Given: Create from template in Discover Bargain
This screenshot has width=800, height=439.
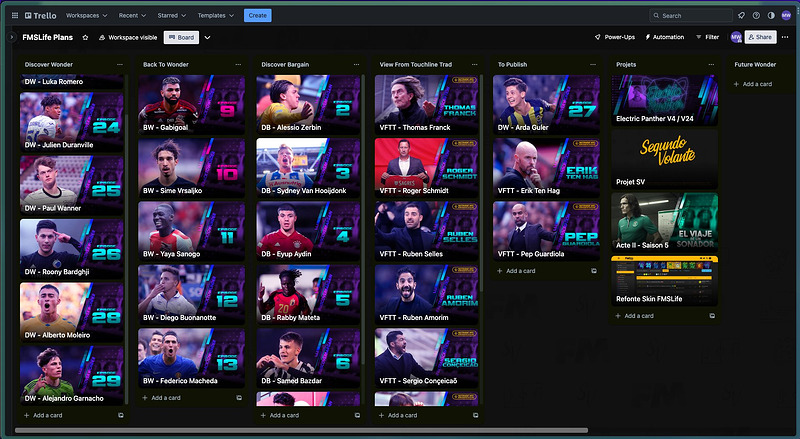Looking at the screenshot, I should click(358, 415).
